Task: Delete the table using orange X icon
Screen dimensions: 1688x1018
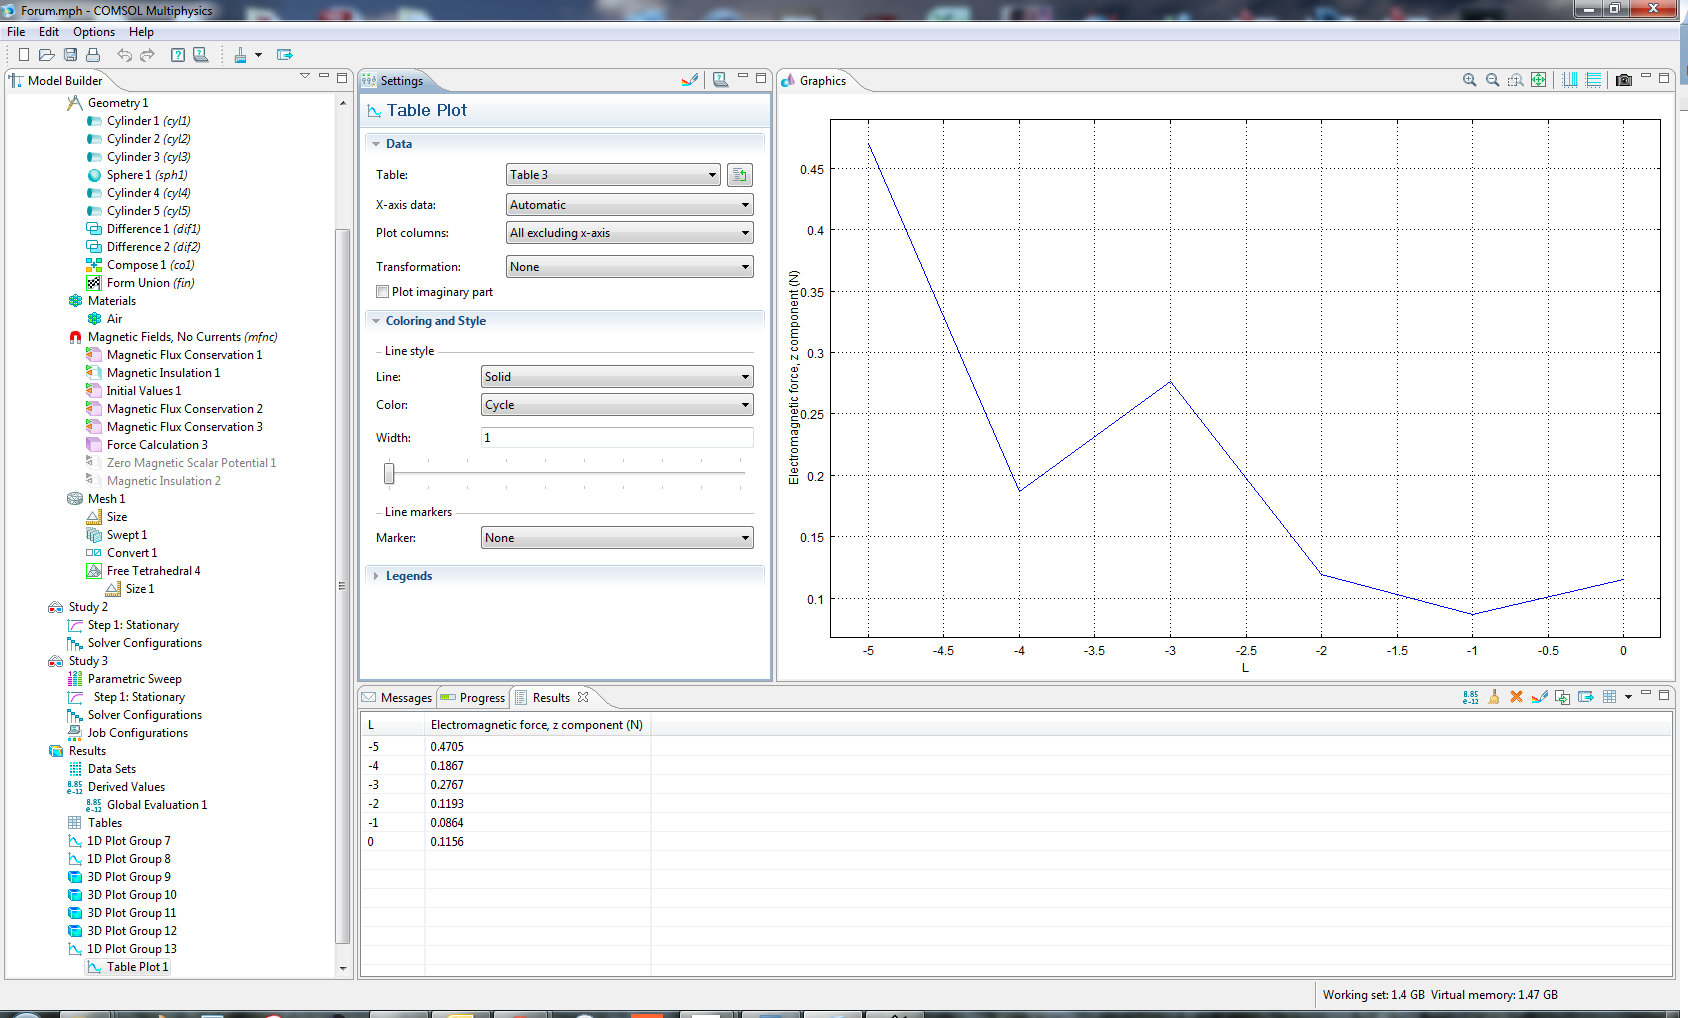Action: (1516, 697)
